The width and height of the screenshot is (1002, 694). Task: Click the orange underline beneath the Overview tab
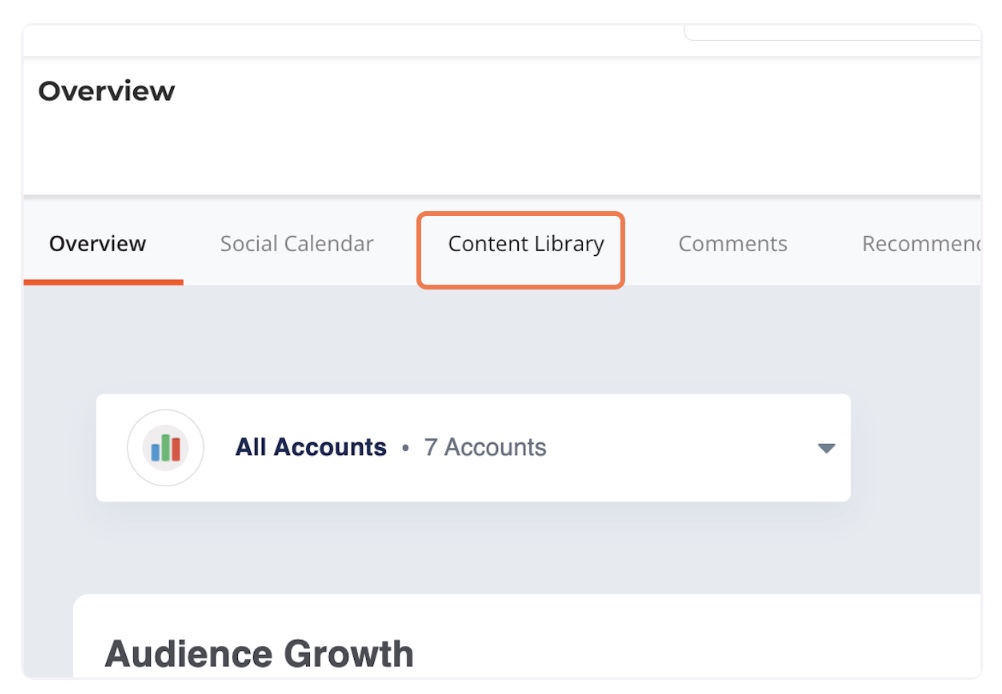103,282
